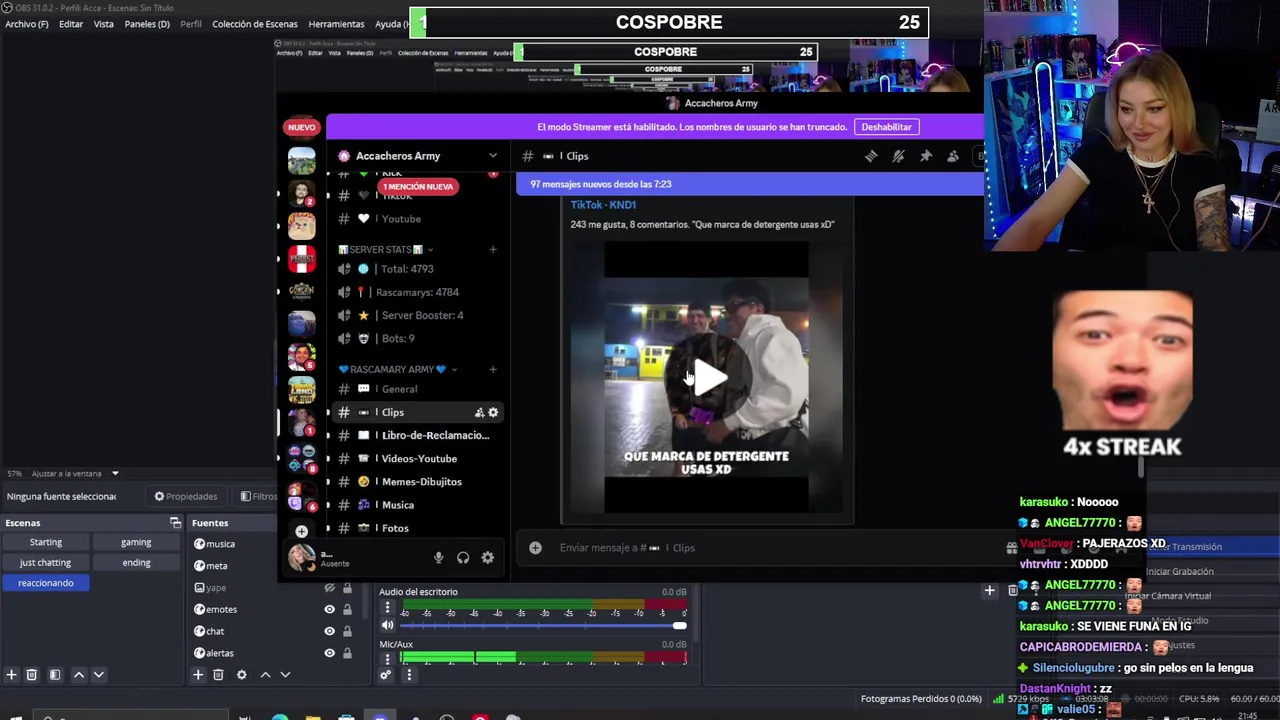Open the Videos-Youtube channel
Screen dimensions: 1280x720
point(416,458)
